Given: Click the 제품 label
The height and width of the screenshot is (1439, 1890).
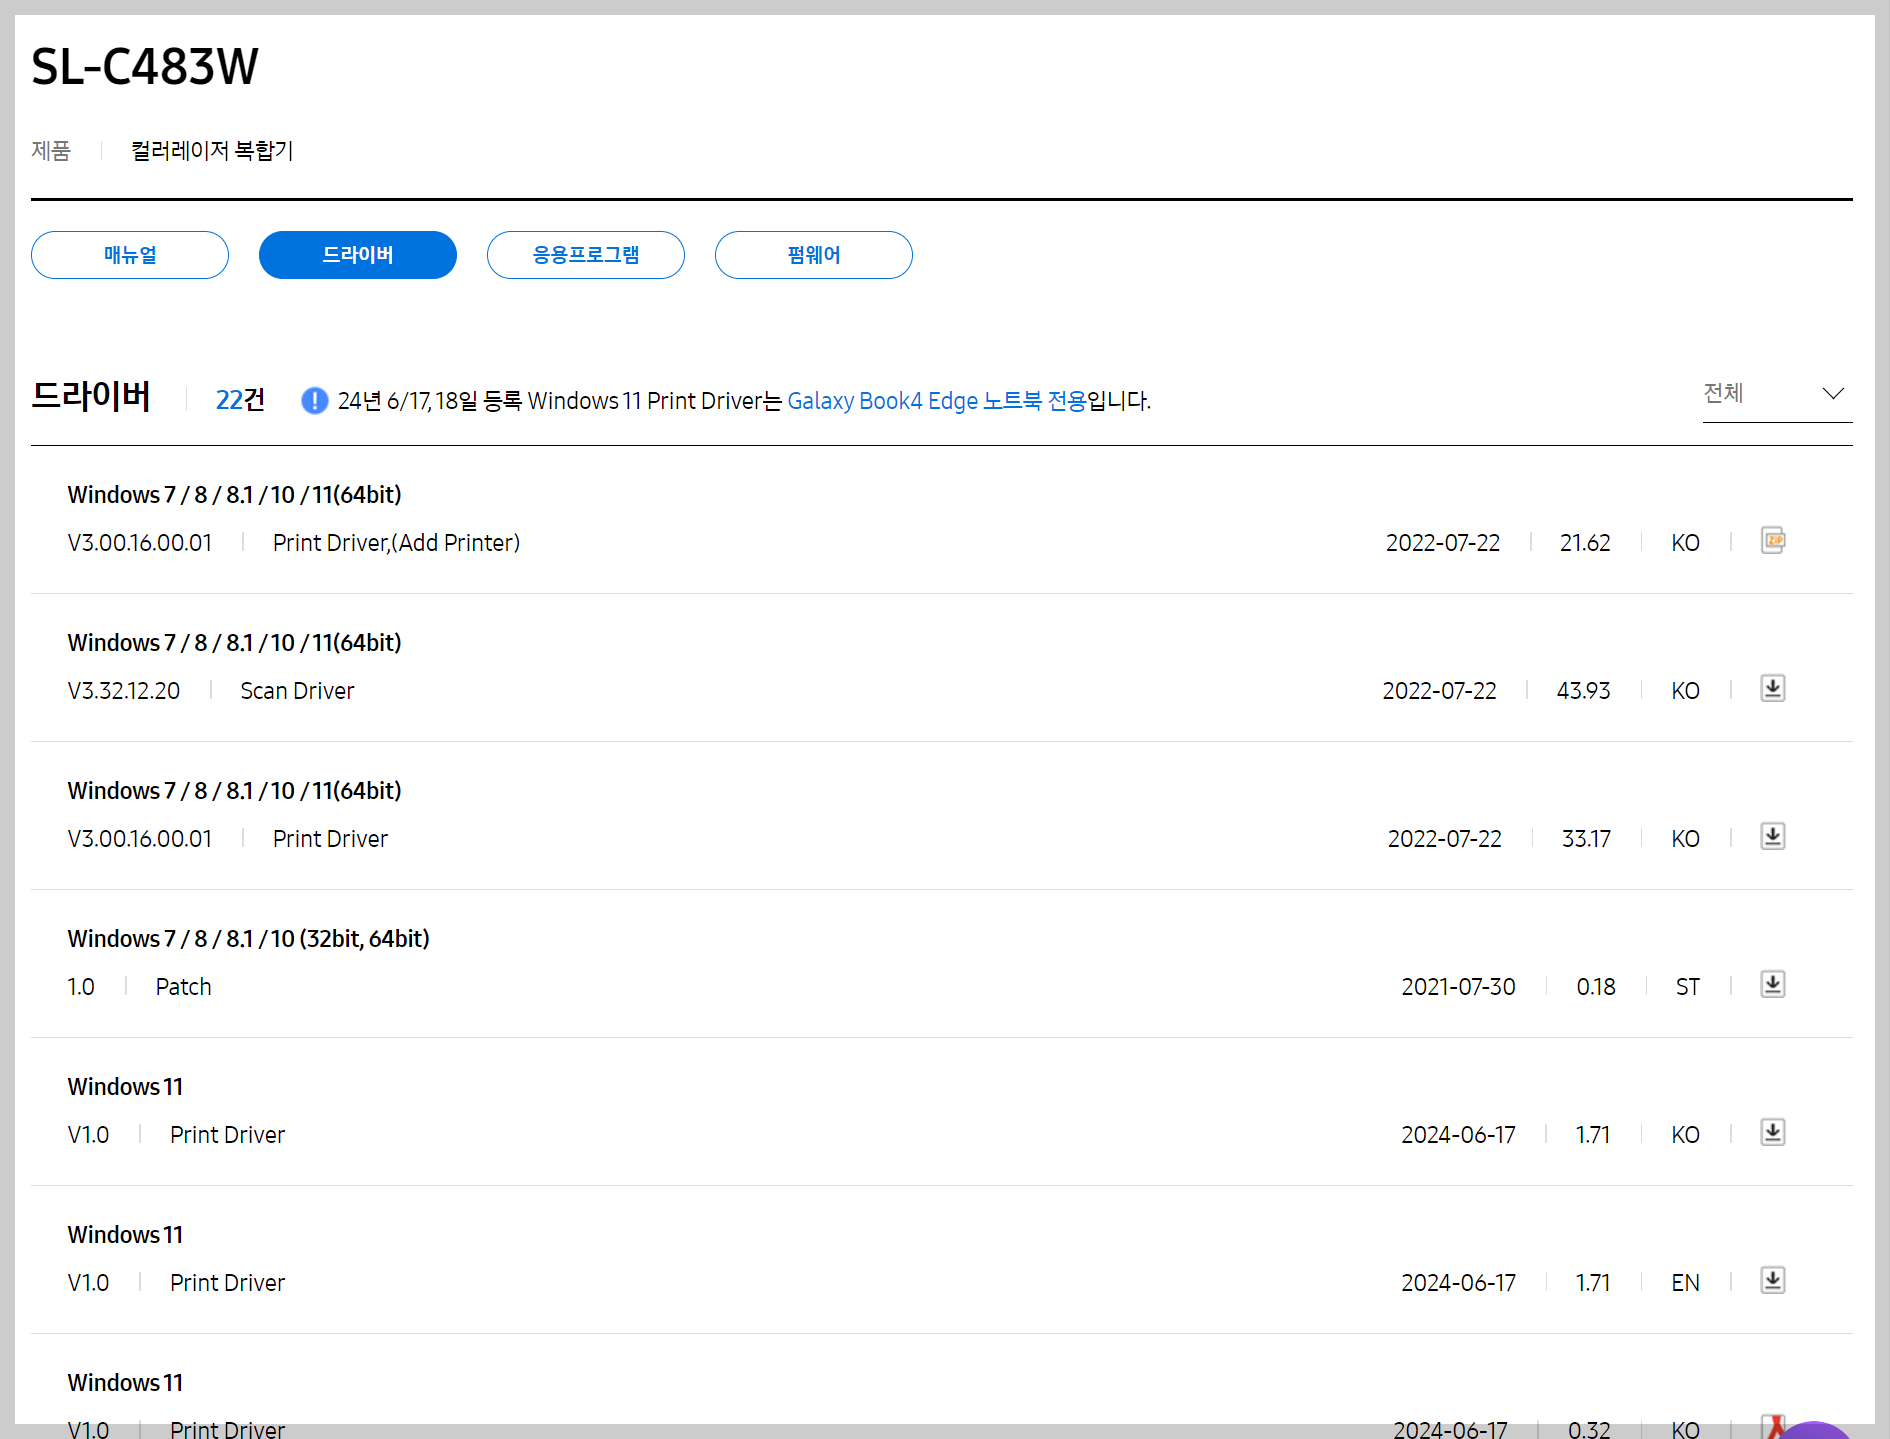Looking at the screenshot, I should coord(51,151).
